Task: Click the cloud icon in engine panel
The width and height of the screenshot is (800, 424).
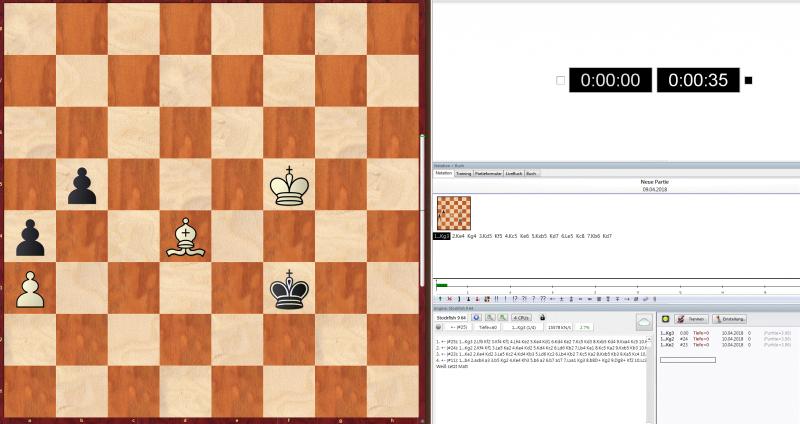Action: (x=644, y=322)
